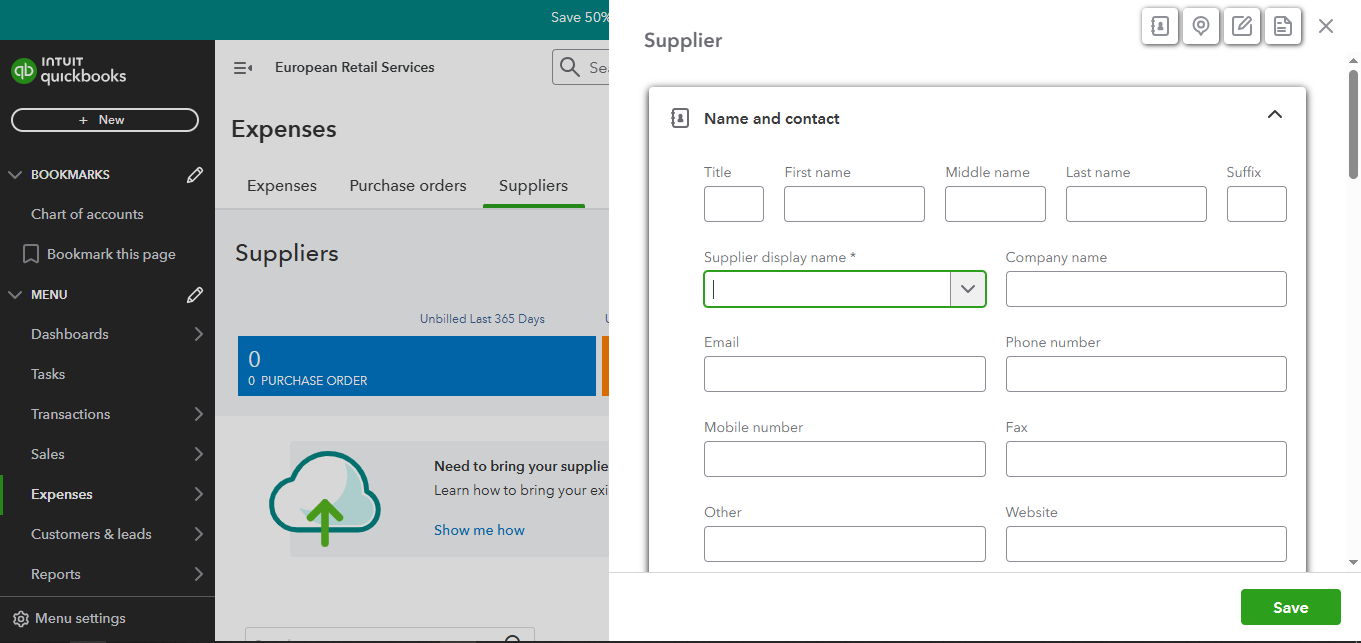This screenshot has width=1361, height=643.
Task: Open Chart of accounts bookmark
Action: [87, 214]
